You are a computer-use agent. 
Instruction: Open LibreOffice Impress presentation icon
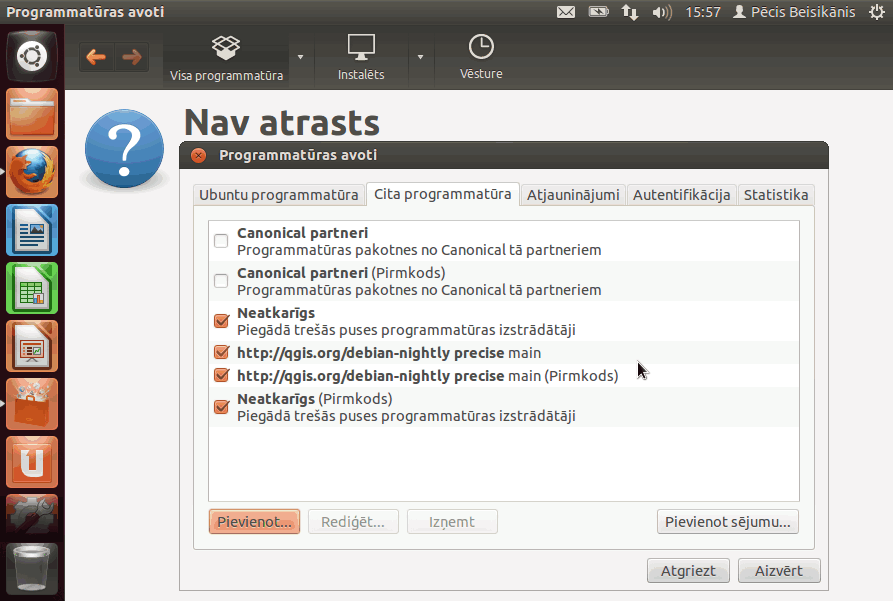tap(32, 346)
